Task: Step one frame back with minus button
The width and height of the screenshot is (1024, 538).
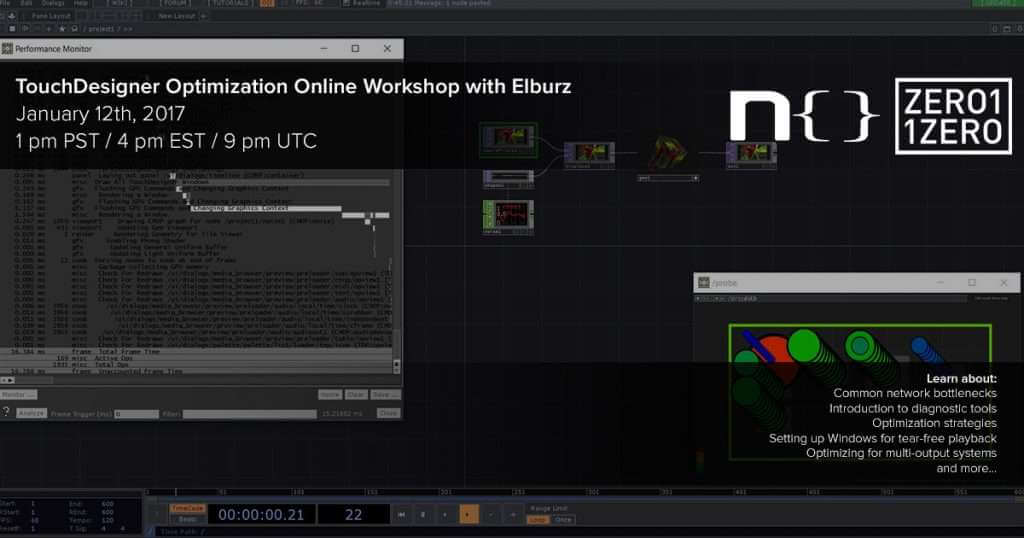Action: click(490, 514)
